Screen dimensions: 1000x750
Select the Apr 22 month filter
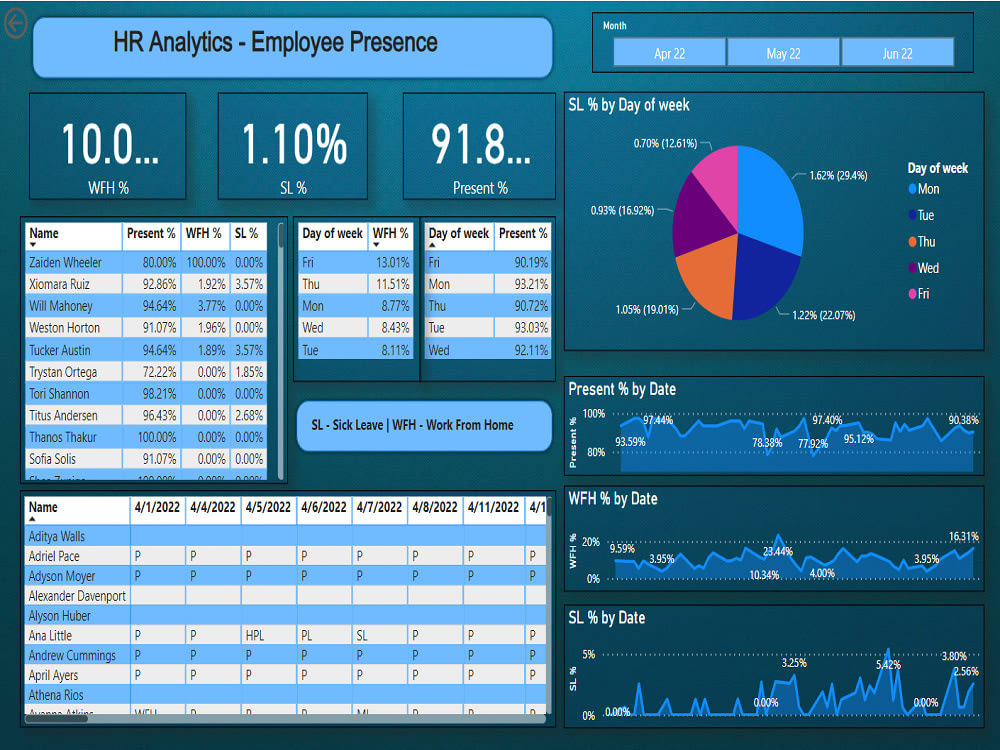click(668, 52)
